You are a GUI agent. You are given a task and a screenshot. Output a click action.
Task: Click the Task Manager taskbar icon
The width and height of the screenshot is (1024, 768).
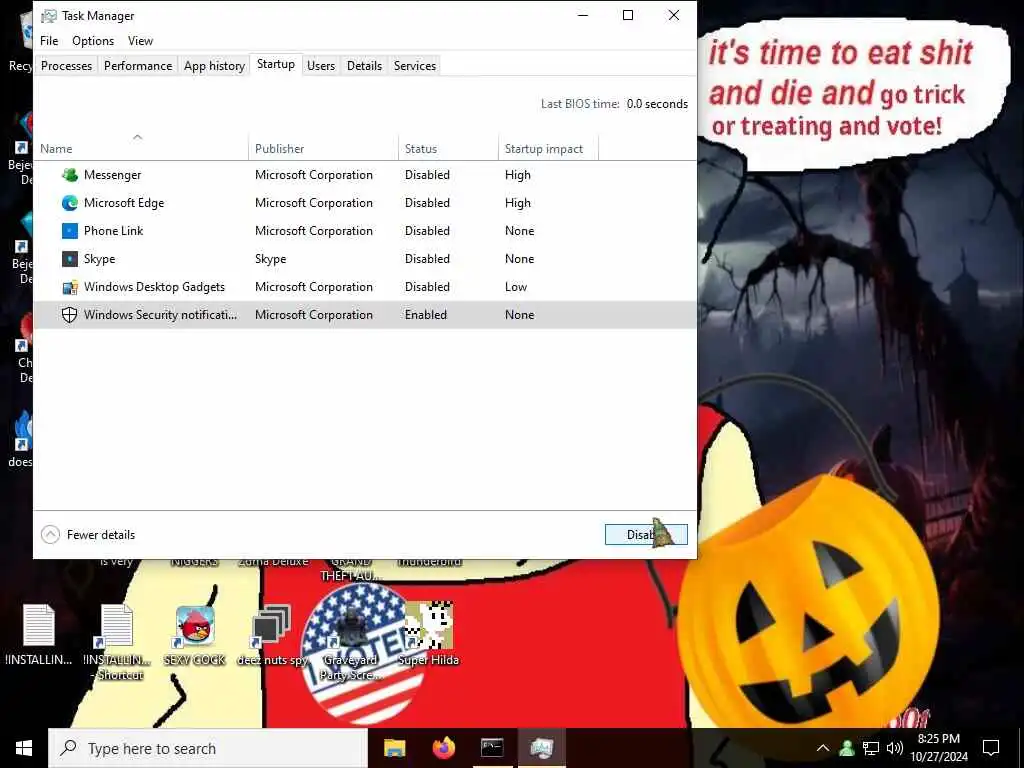pyautogui.click(x=541, y=748)
